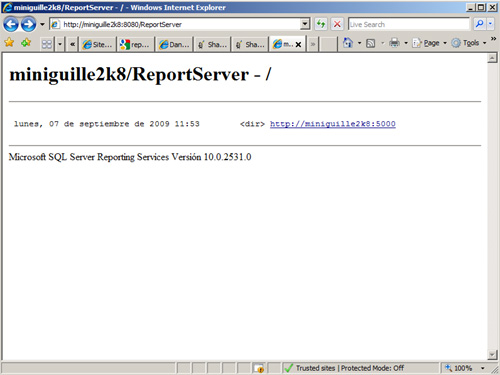Click the vertical scrollbar up arrow
This screenshot has width=500, height=375.
click(492, 58)
